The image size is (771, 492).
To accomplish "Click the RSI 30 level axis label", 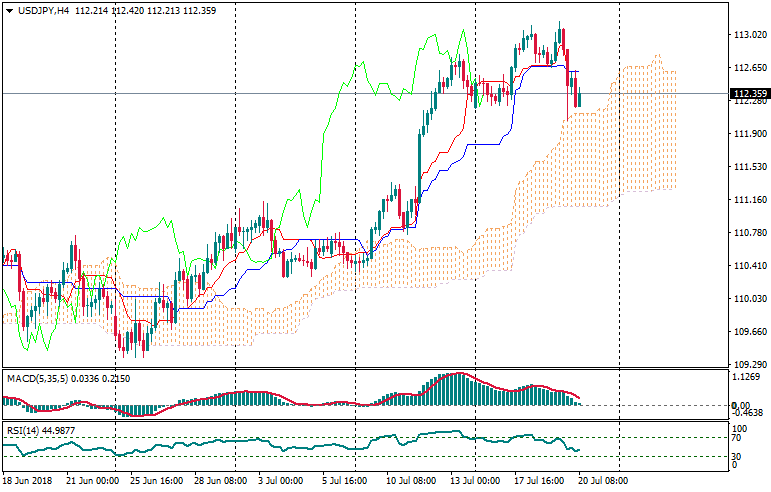I will 739,456.
